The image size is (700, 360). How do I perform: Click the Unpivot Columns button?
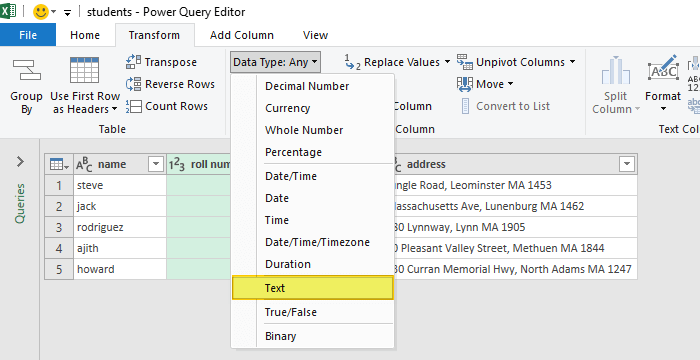click(511, 62)
